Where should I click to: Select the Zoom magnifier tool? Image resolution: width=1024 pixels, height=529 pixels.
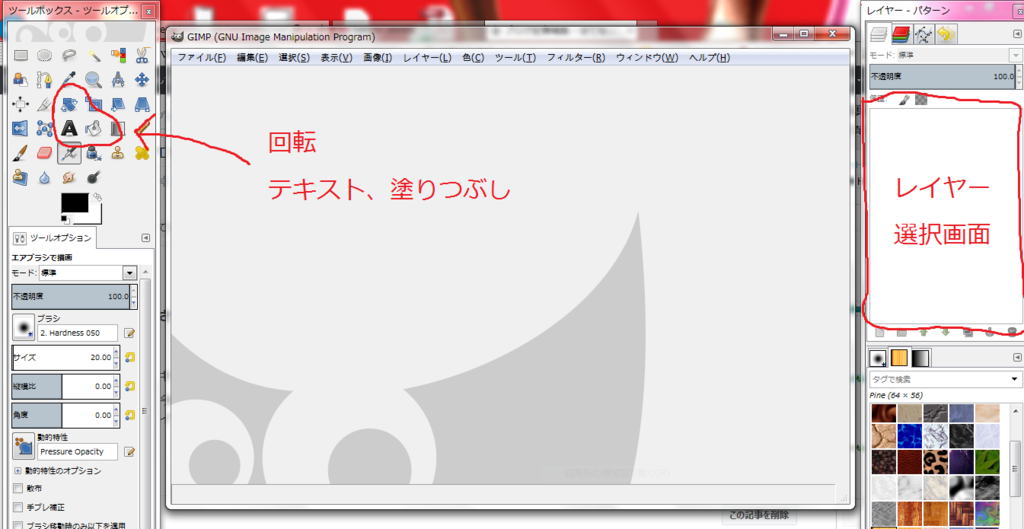93,80
